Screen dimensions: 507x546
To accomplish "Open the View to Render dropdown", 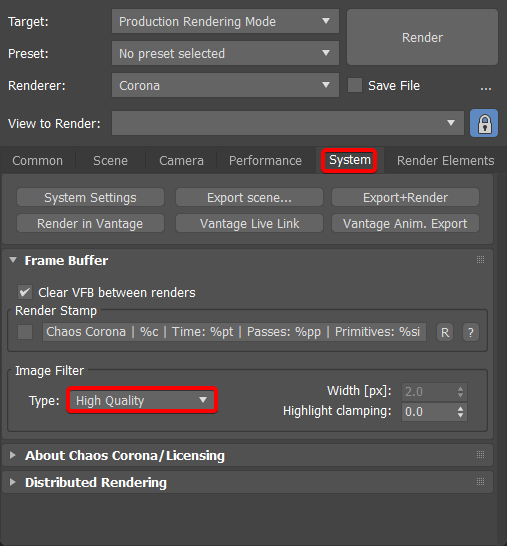I will tap(288, 123).
